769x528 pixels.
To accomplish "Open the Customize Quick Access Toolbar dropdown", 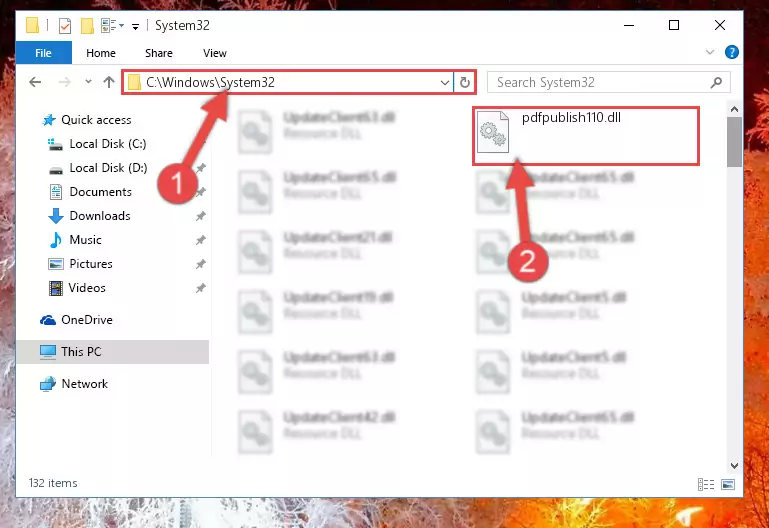I will (x=135, y=26).
